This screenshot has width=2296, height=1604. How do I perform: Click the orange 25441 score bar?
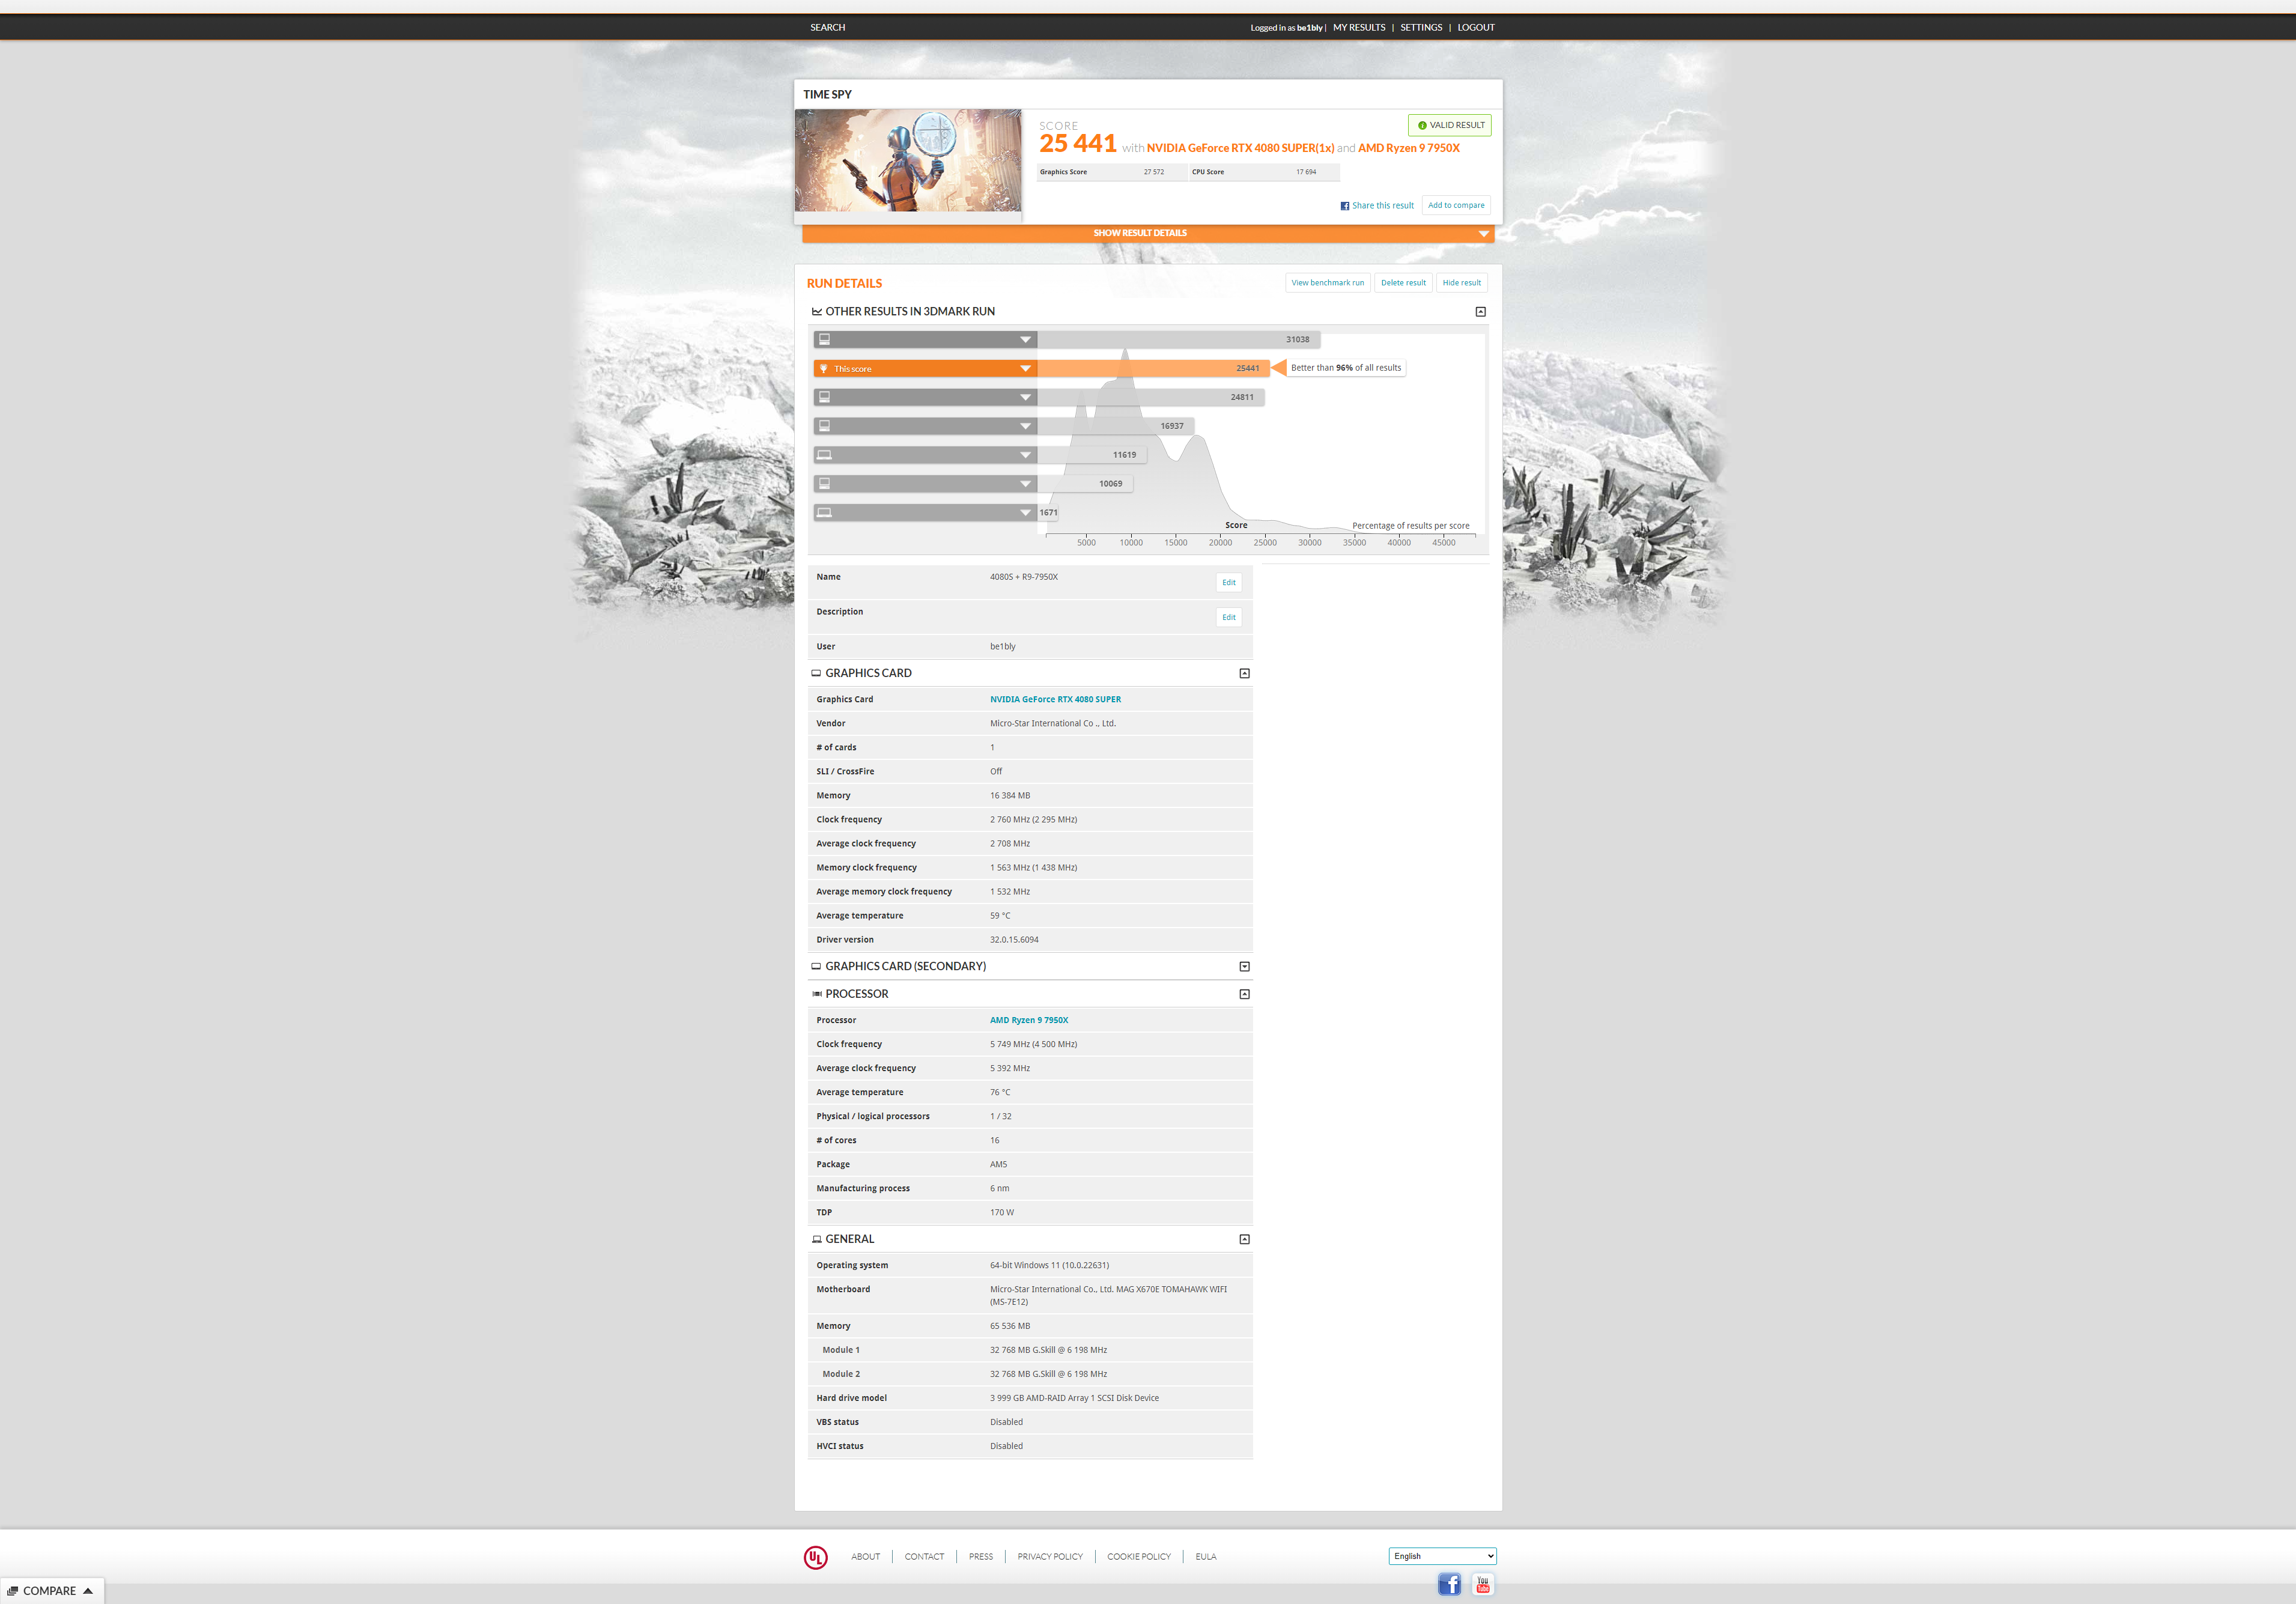(x=1153, y=369)
